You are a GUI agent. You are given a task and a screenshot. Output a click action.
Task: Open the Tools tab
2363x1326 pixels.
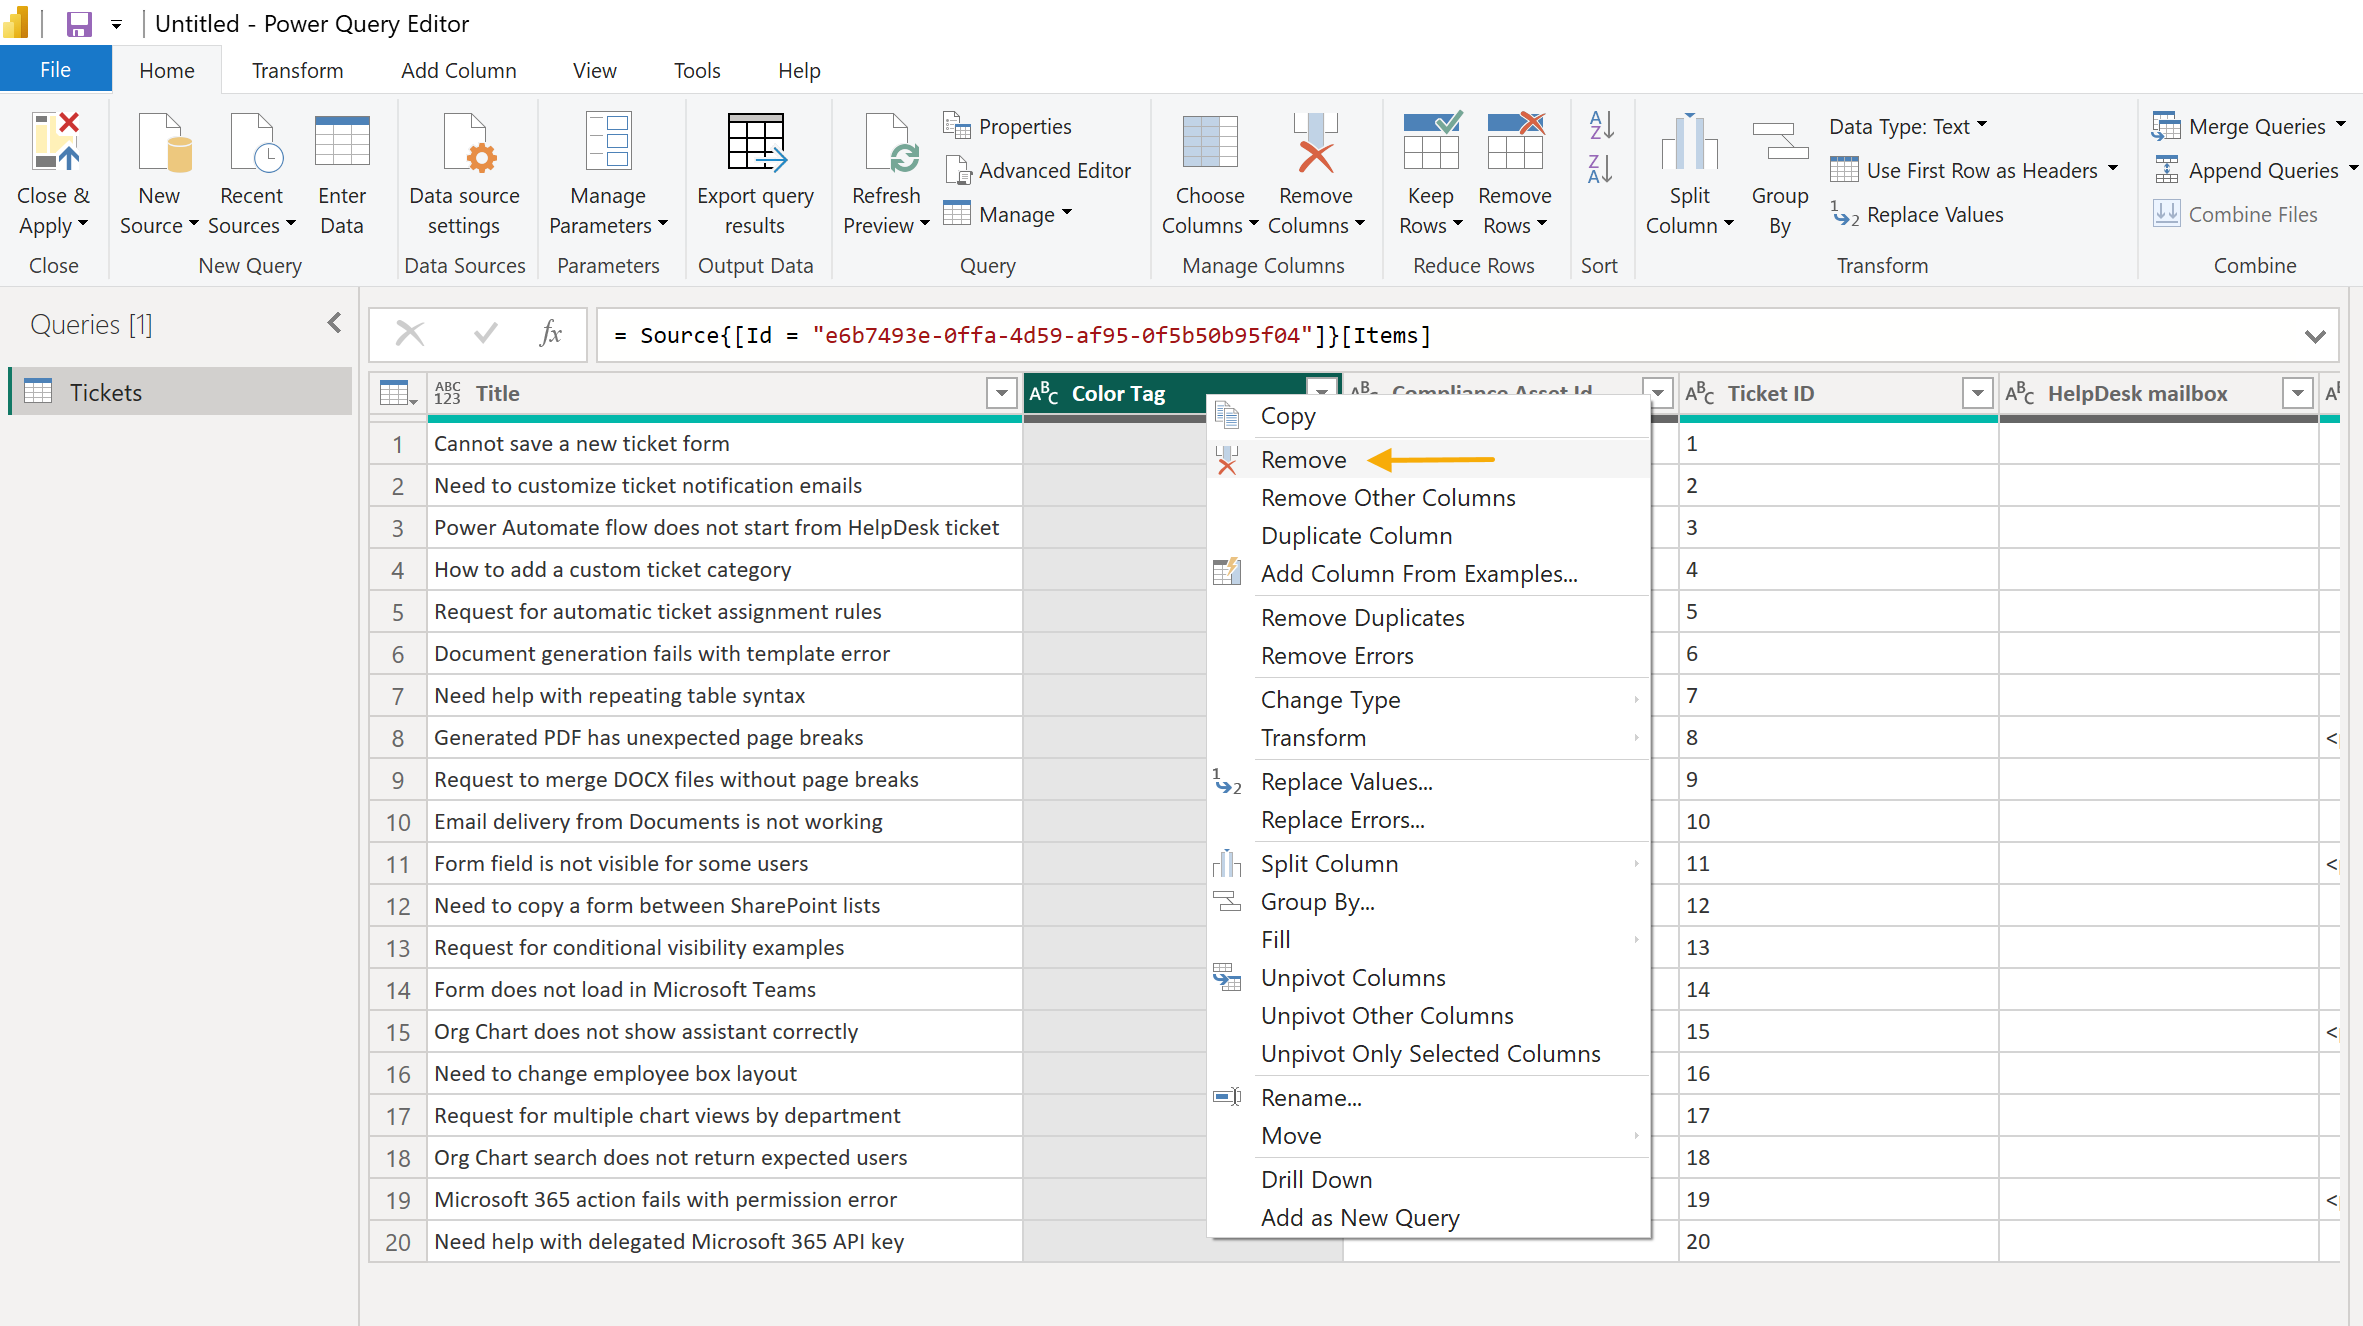(x=697, y=70)
